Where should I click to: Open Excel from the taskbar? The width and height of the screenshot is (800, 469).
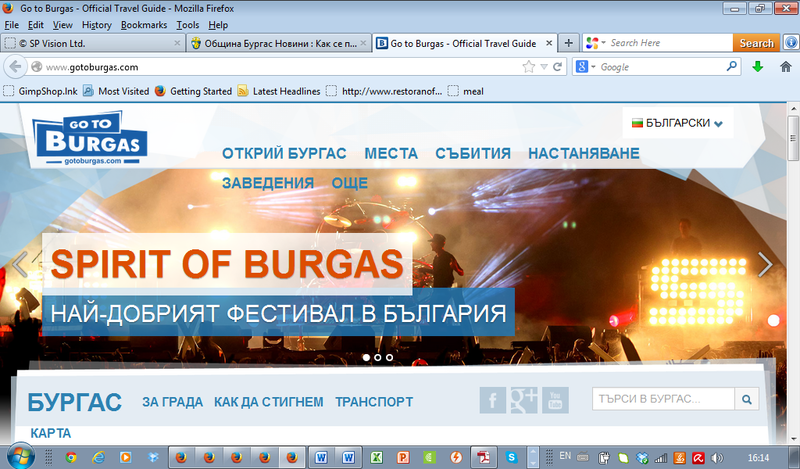click(376, 457)
